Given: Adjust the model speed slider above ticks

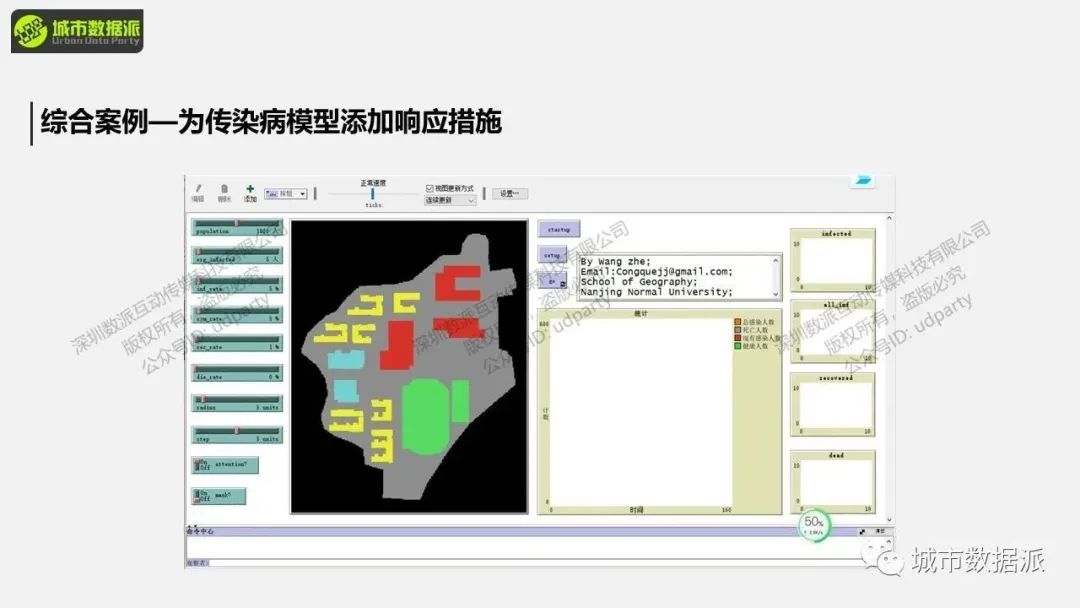Looking at the screenshot, I should point(373,194).
